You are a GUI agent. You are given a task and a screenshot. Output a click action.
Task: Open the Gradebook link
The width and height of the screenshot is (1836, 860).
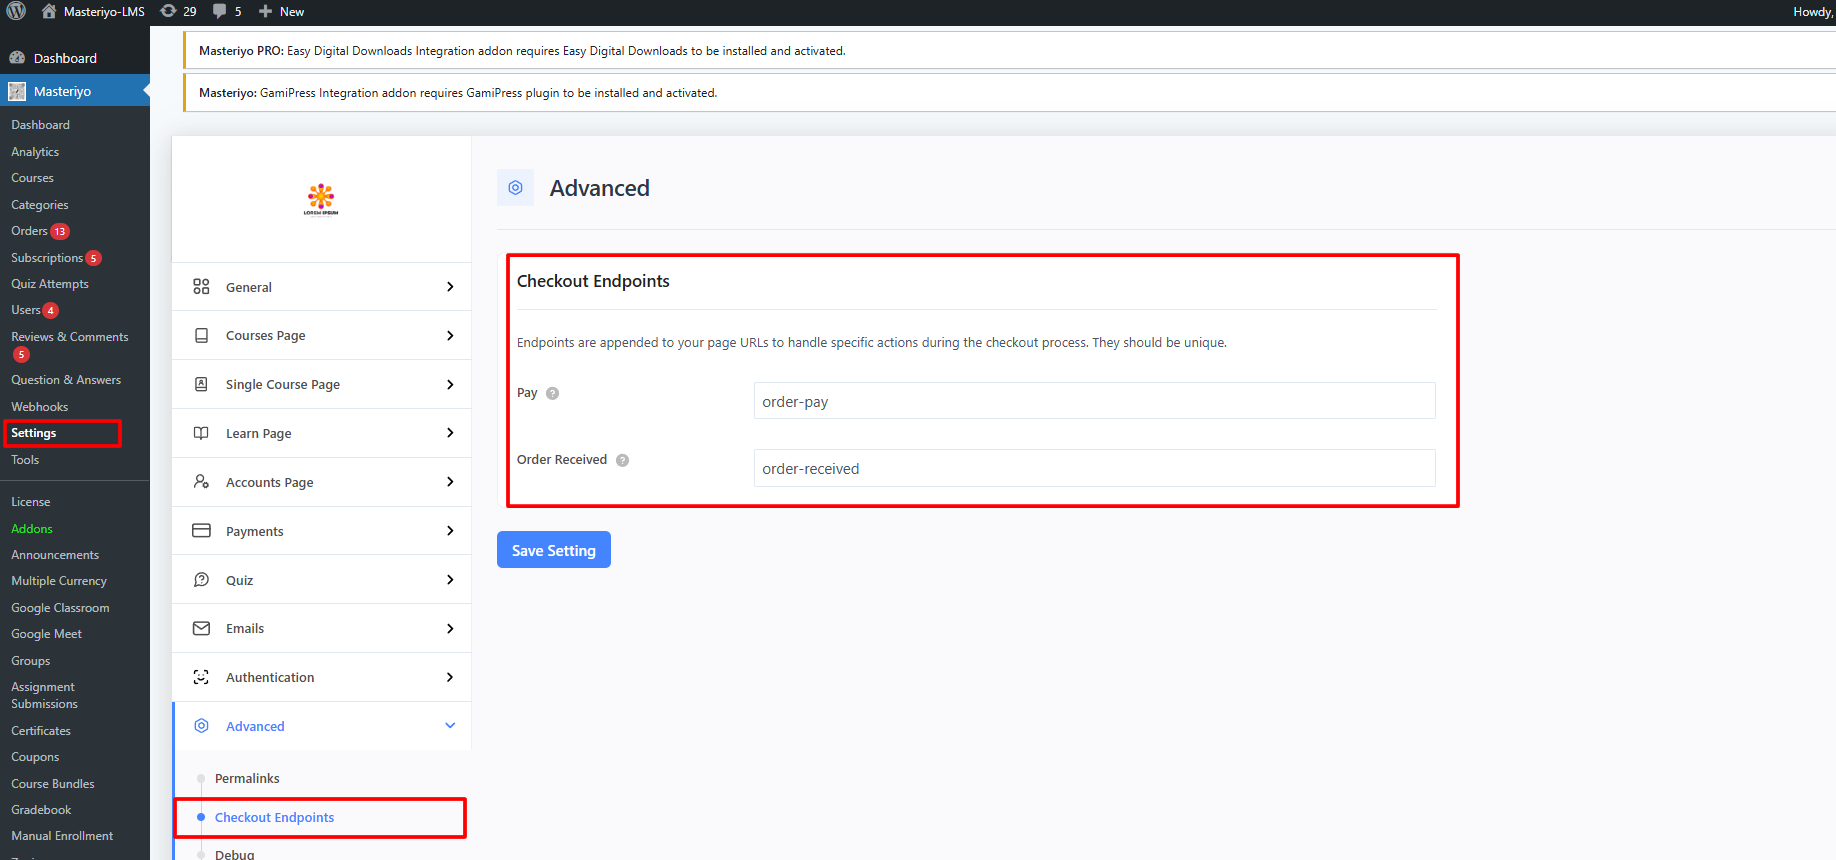point(41,810)
